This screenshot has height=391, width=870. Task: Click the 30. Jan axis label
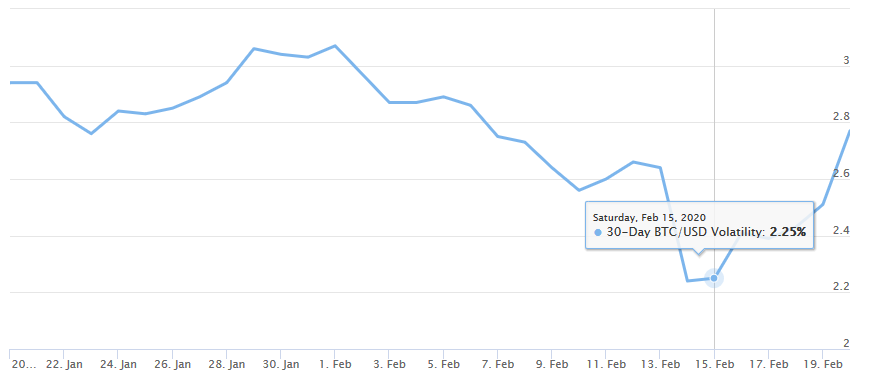[x=280, y=364]
